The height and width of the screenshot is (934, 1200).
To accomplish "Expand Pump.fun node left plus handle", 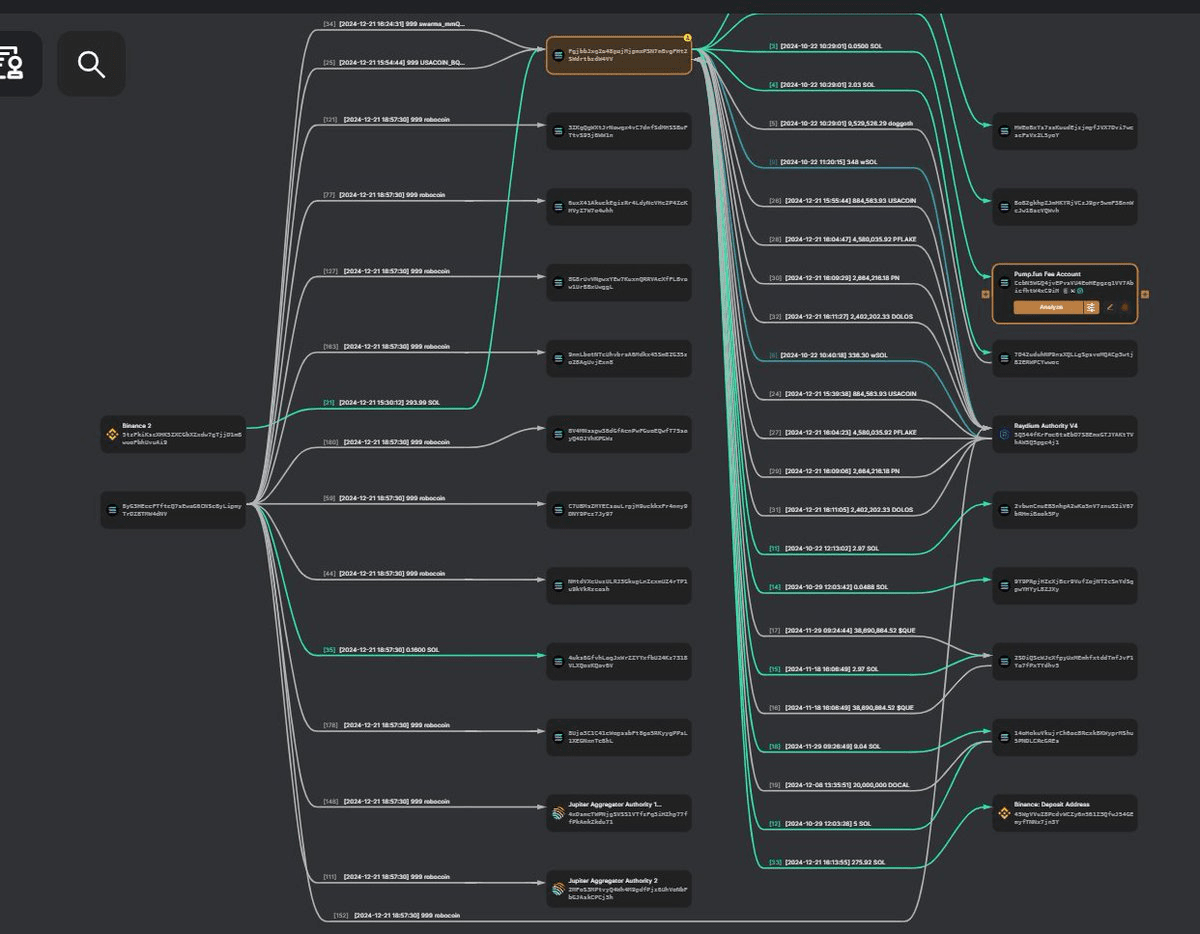I will pyautogui.click(x=986, y=294).
